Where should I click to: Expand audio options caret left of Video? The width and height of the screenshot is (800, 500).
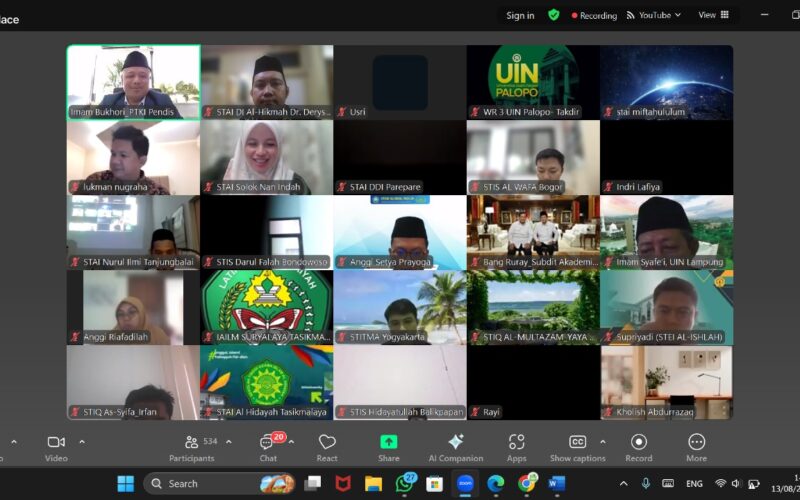click(x=14, y=442)
